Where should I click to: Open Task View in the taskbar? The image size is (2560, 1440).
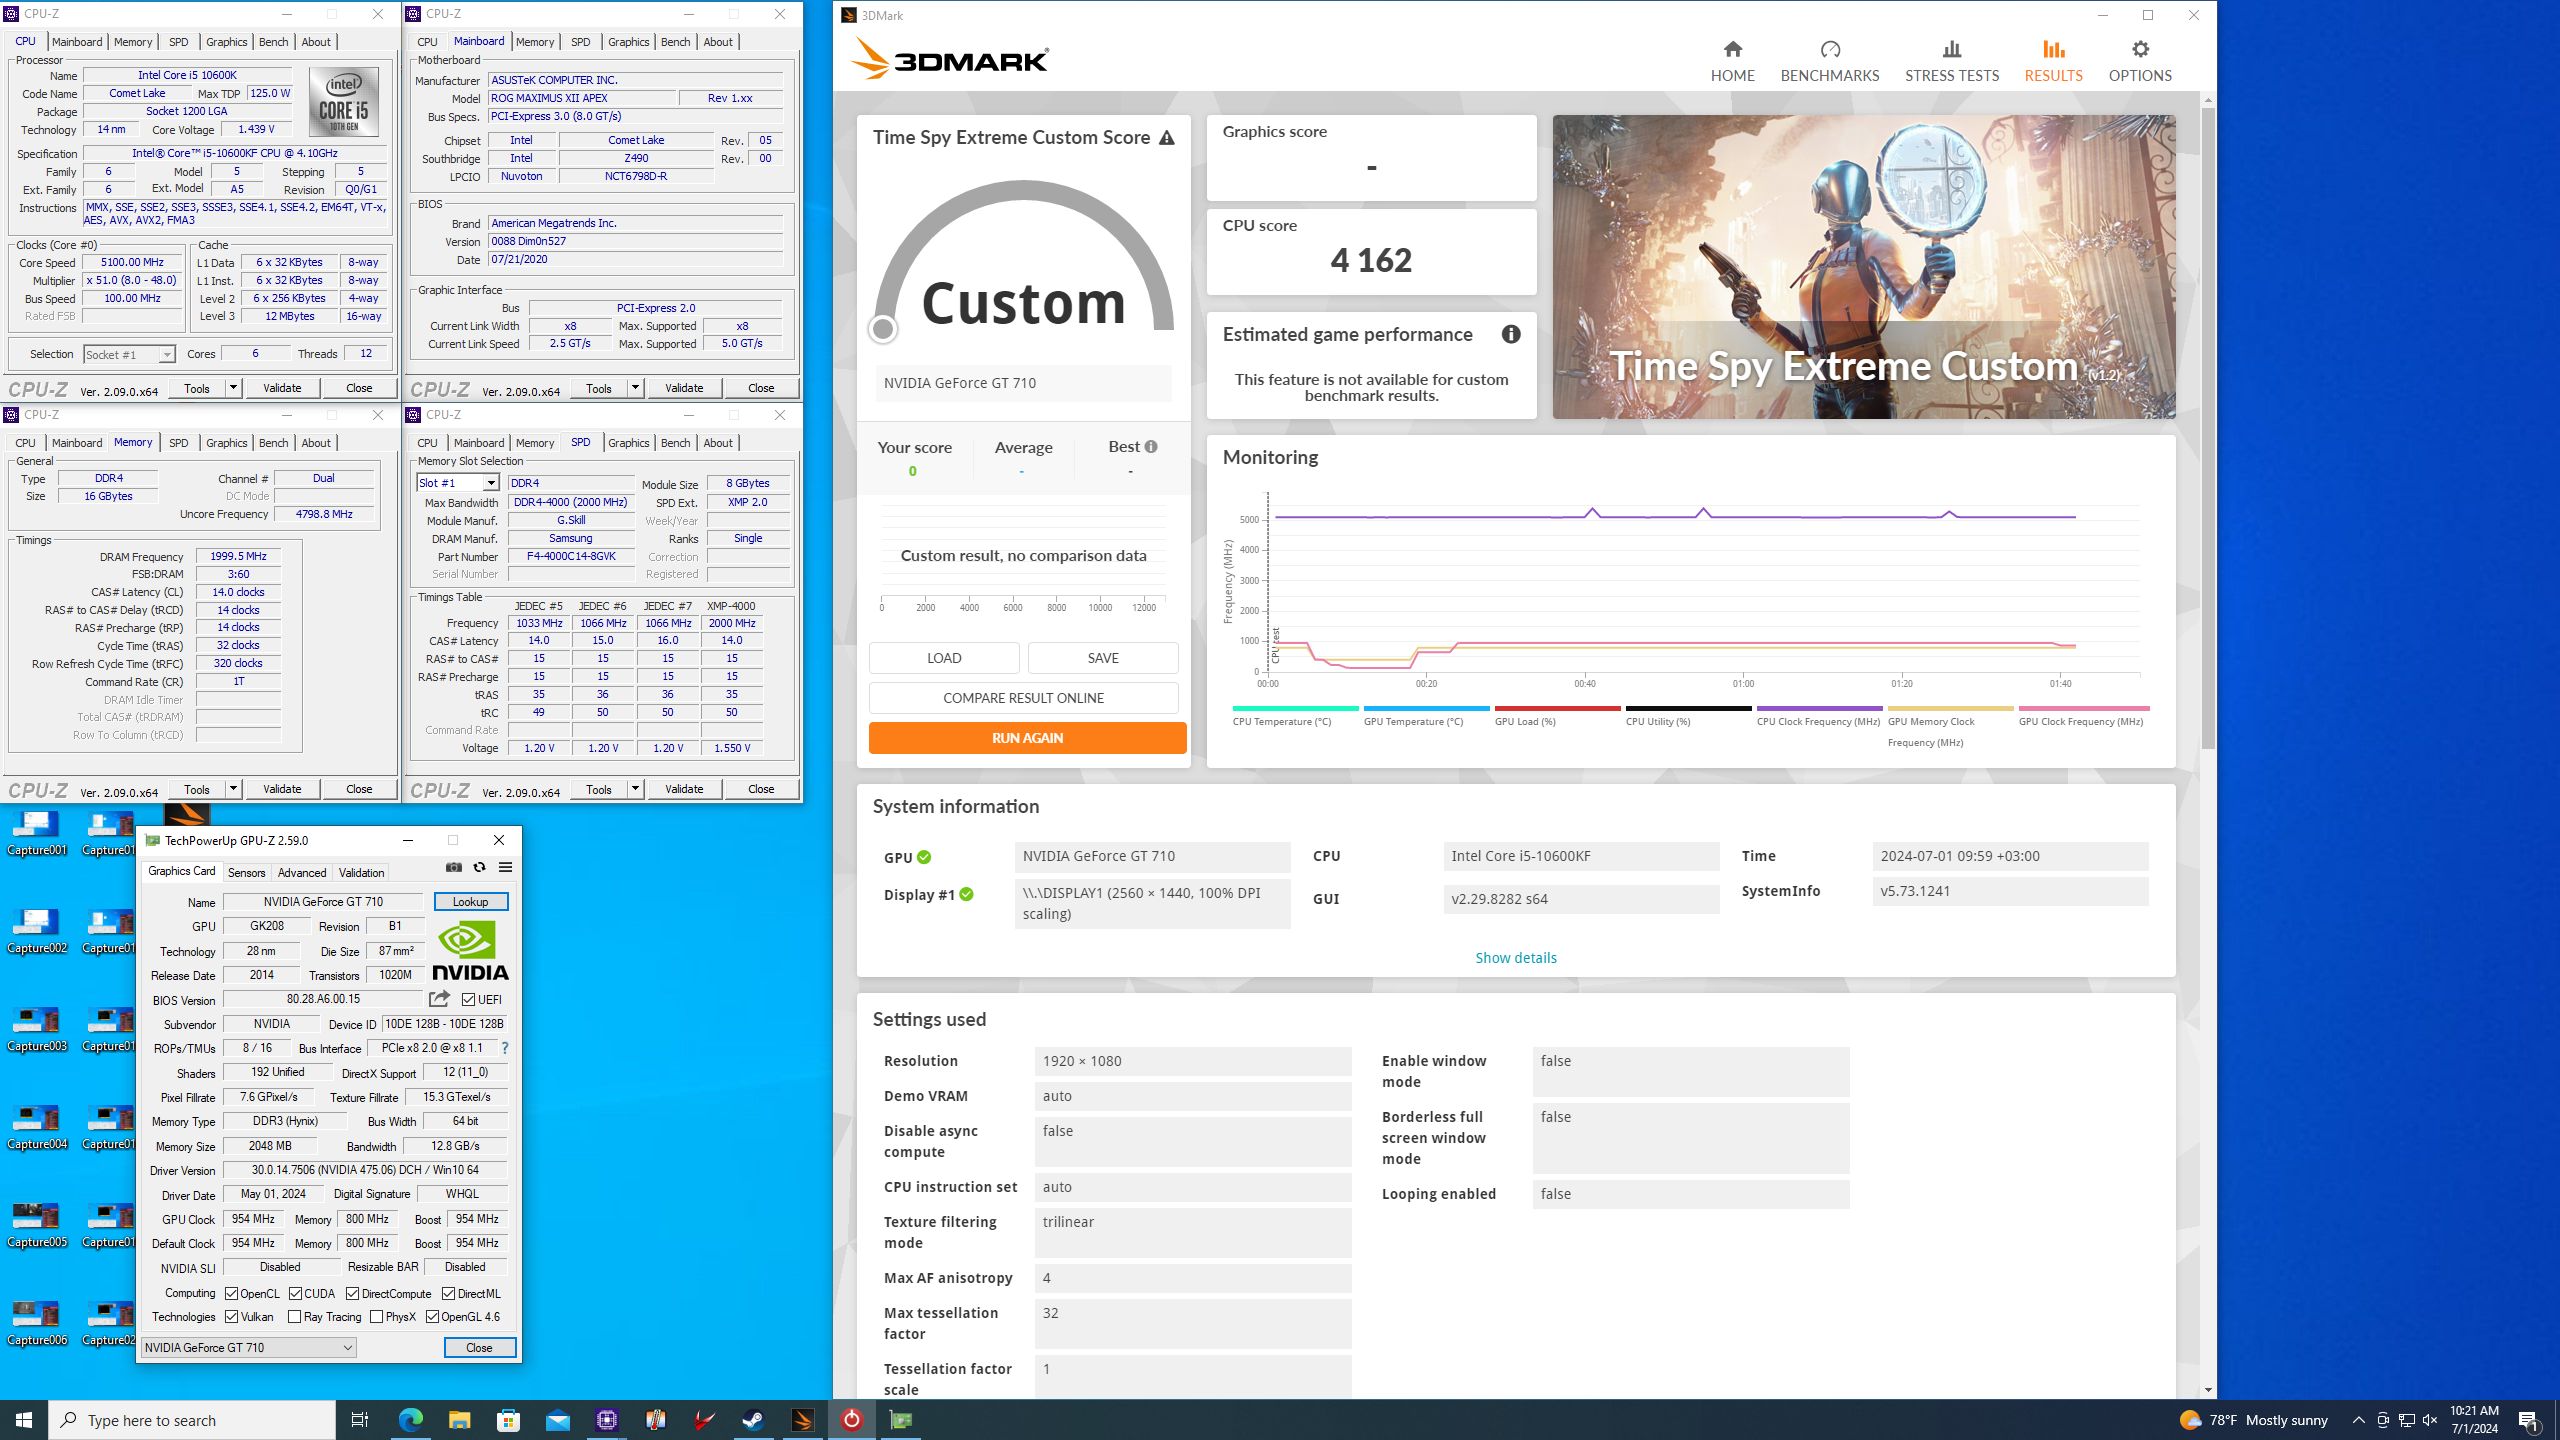tap(360, 1420)
